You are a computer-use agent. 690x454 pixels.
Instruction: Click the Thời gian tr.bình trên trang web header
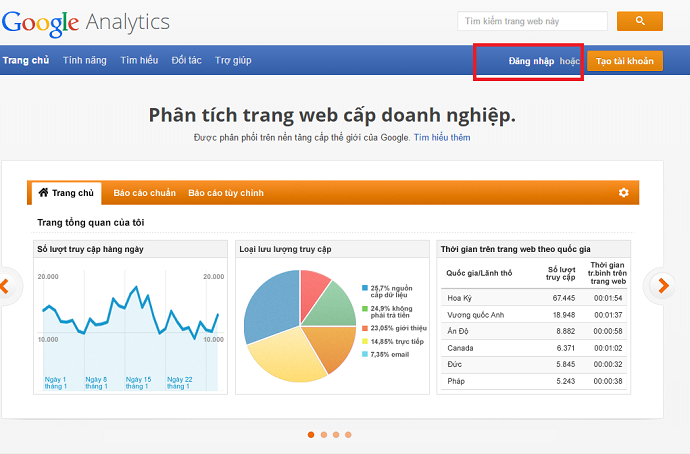click(607, 273)
